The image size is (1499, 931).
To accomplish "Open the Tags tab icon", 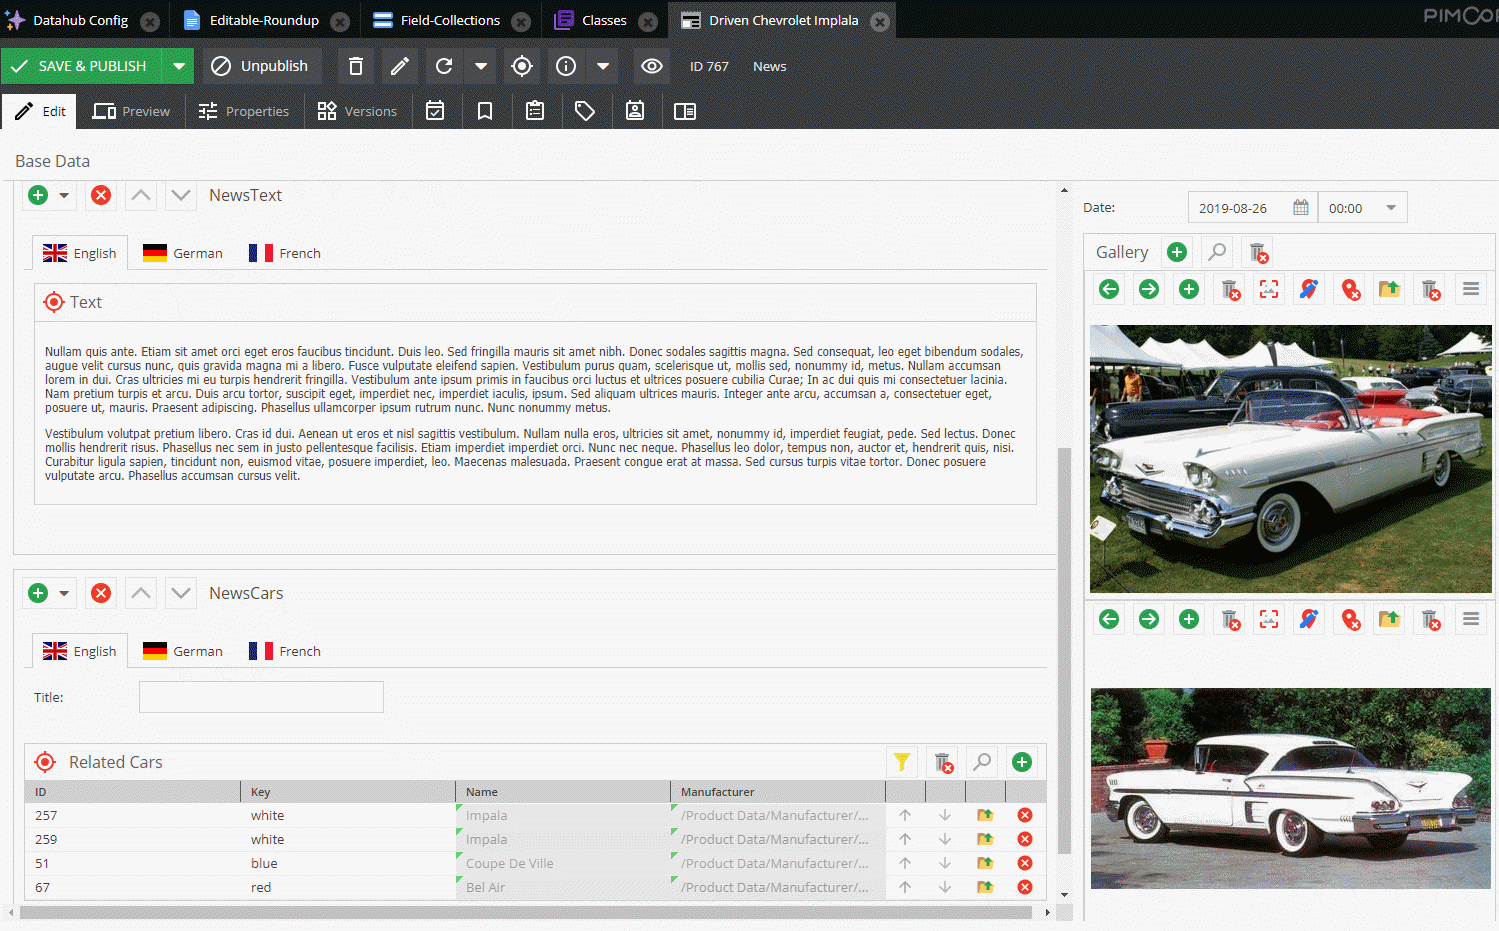I will pos(585,111).
